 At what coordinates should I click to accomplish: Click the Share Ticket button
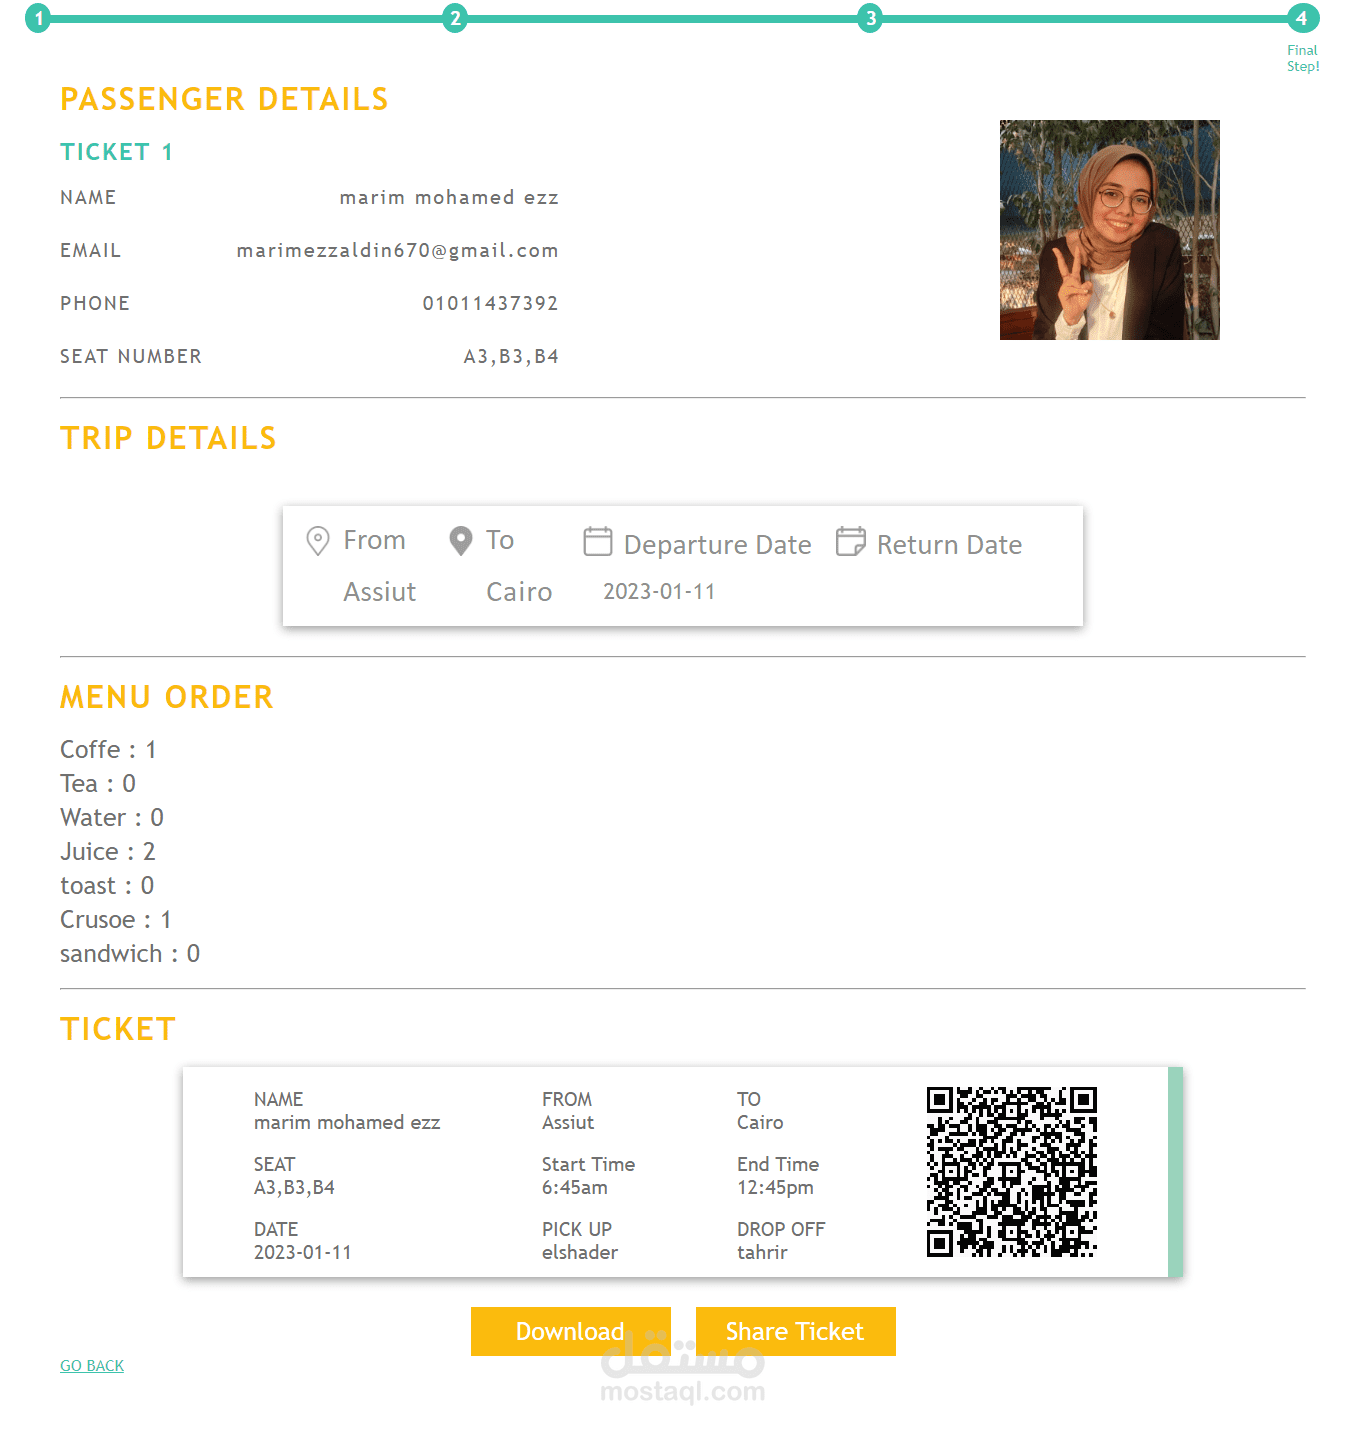[796, 1331]
